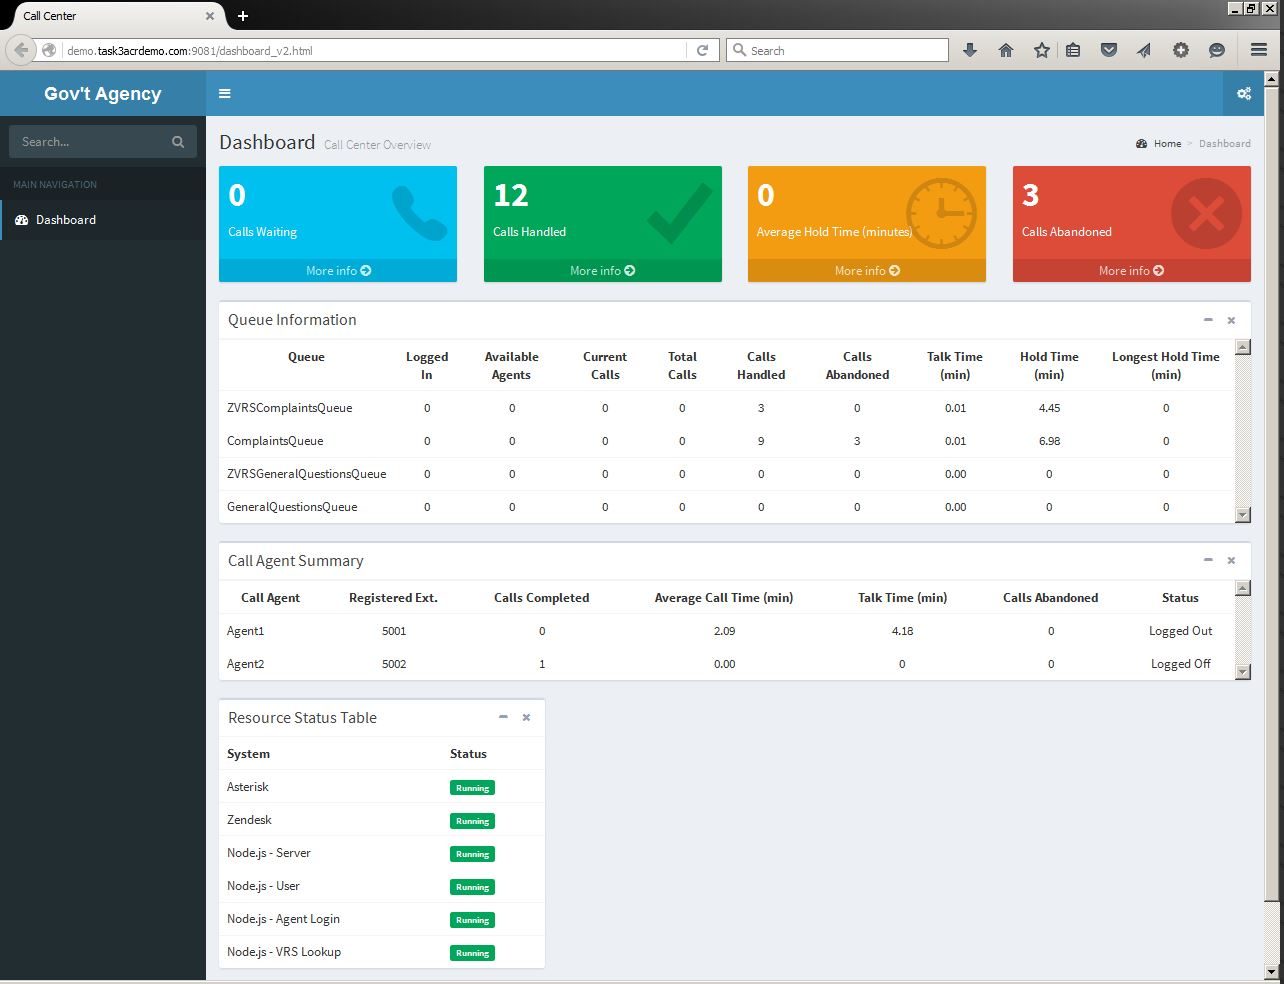Image resolution: width=1284 pixels, height=984 pixels.
Task: Click the checkmark icon on Calls Handled card
Action: [679, 213]
